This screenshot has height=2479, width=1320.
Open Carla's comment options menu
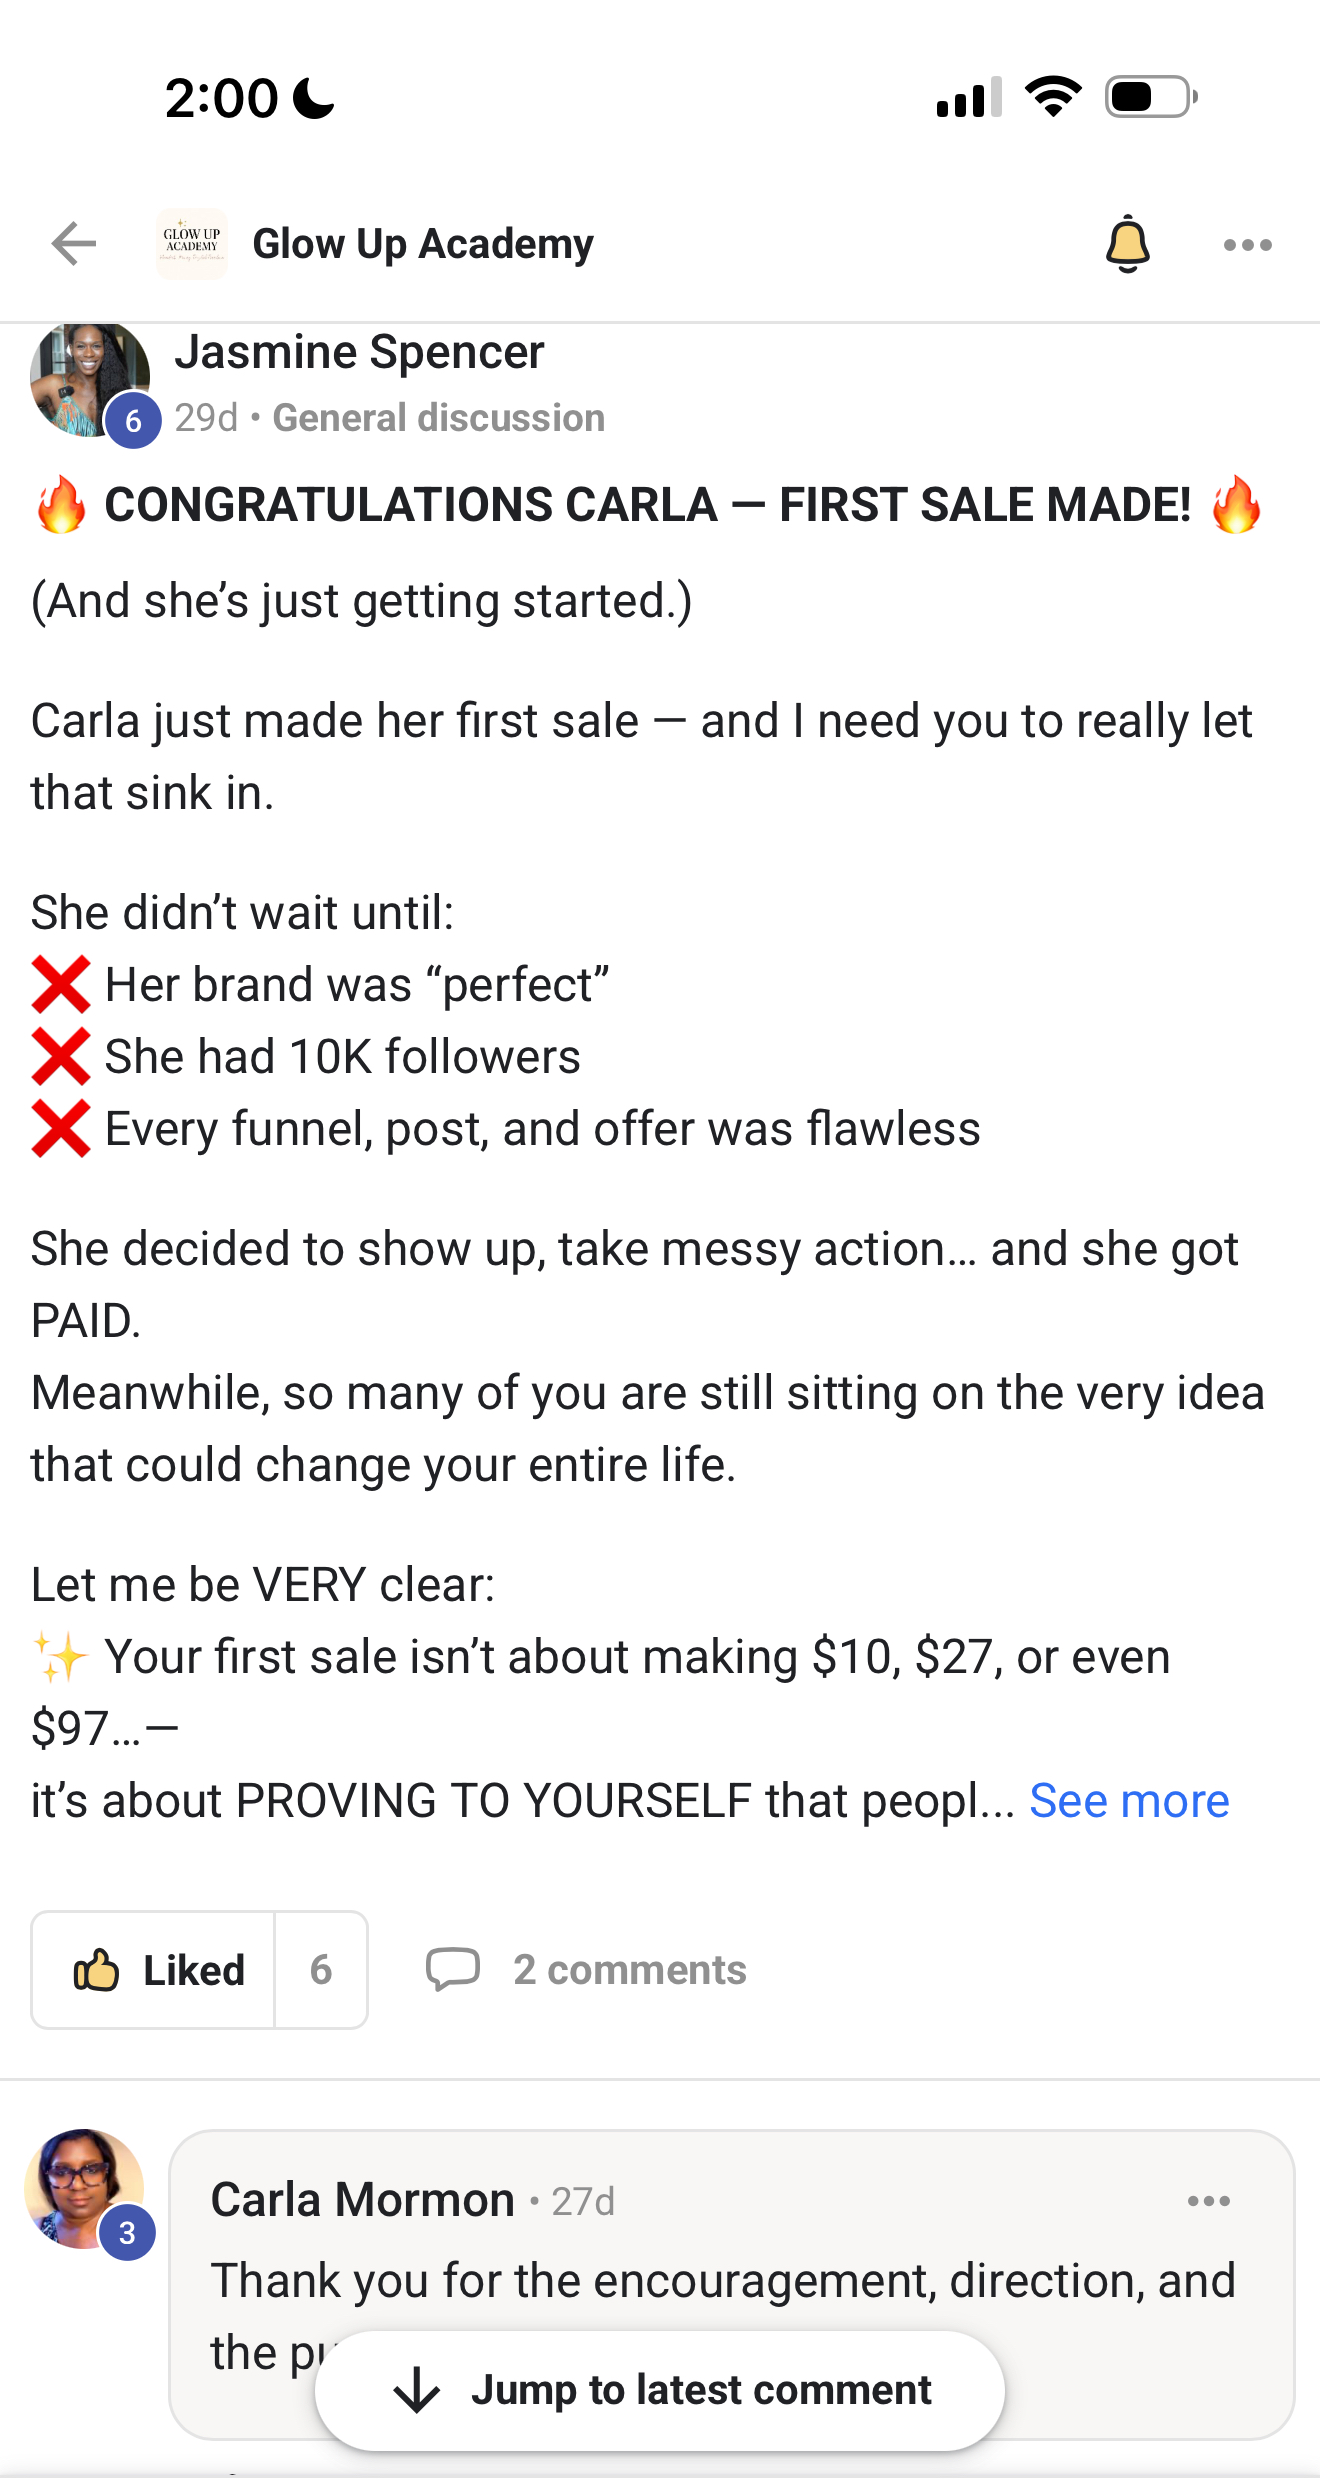click(x=1208, y=2201)
